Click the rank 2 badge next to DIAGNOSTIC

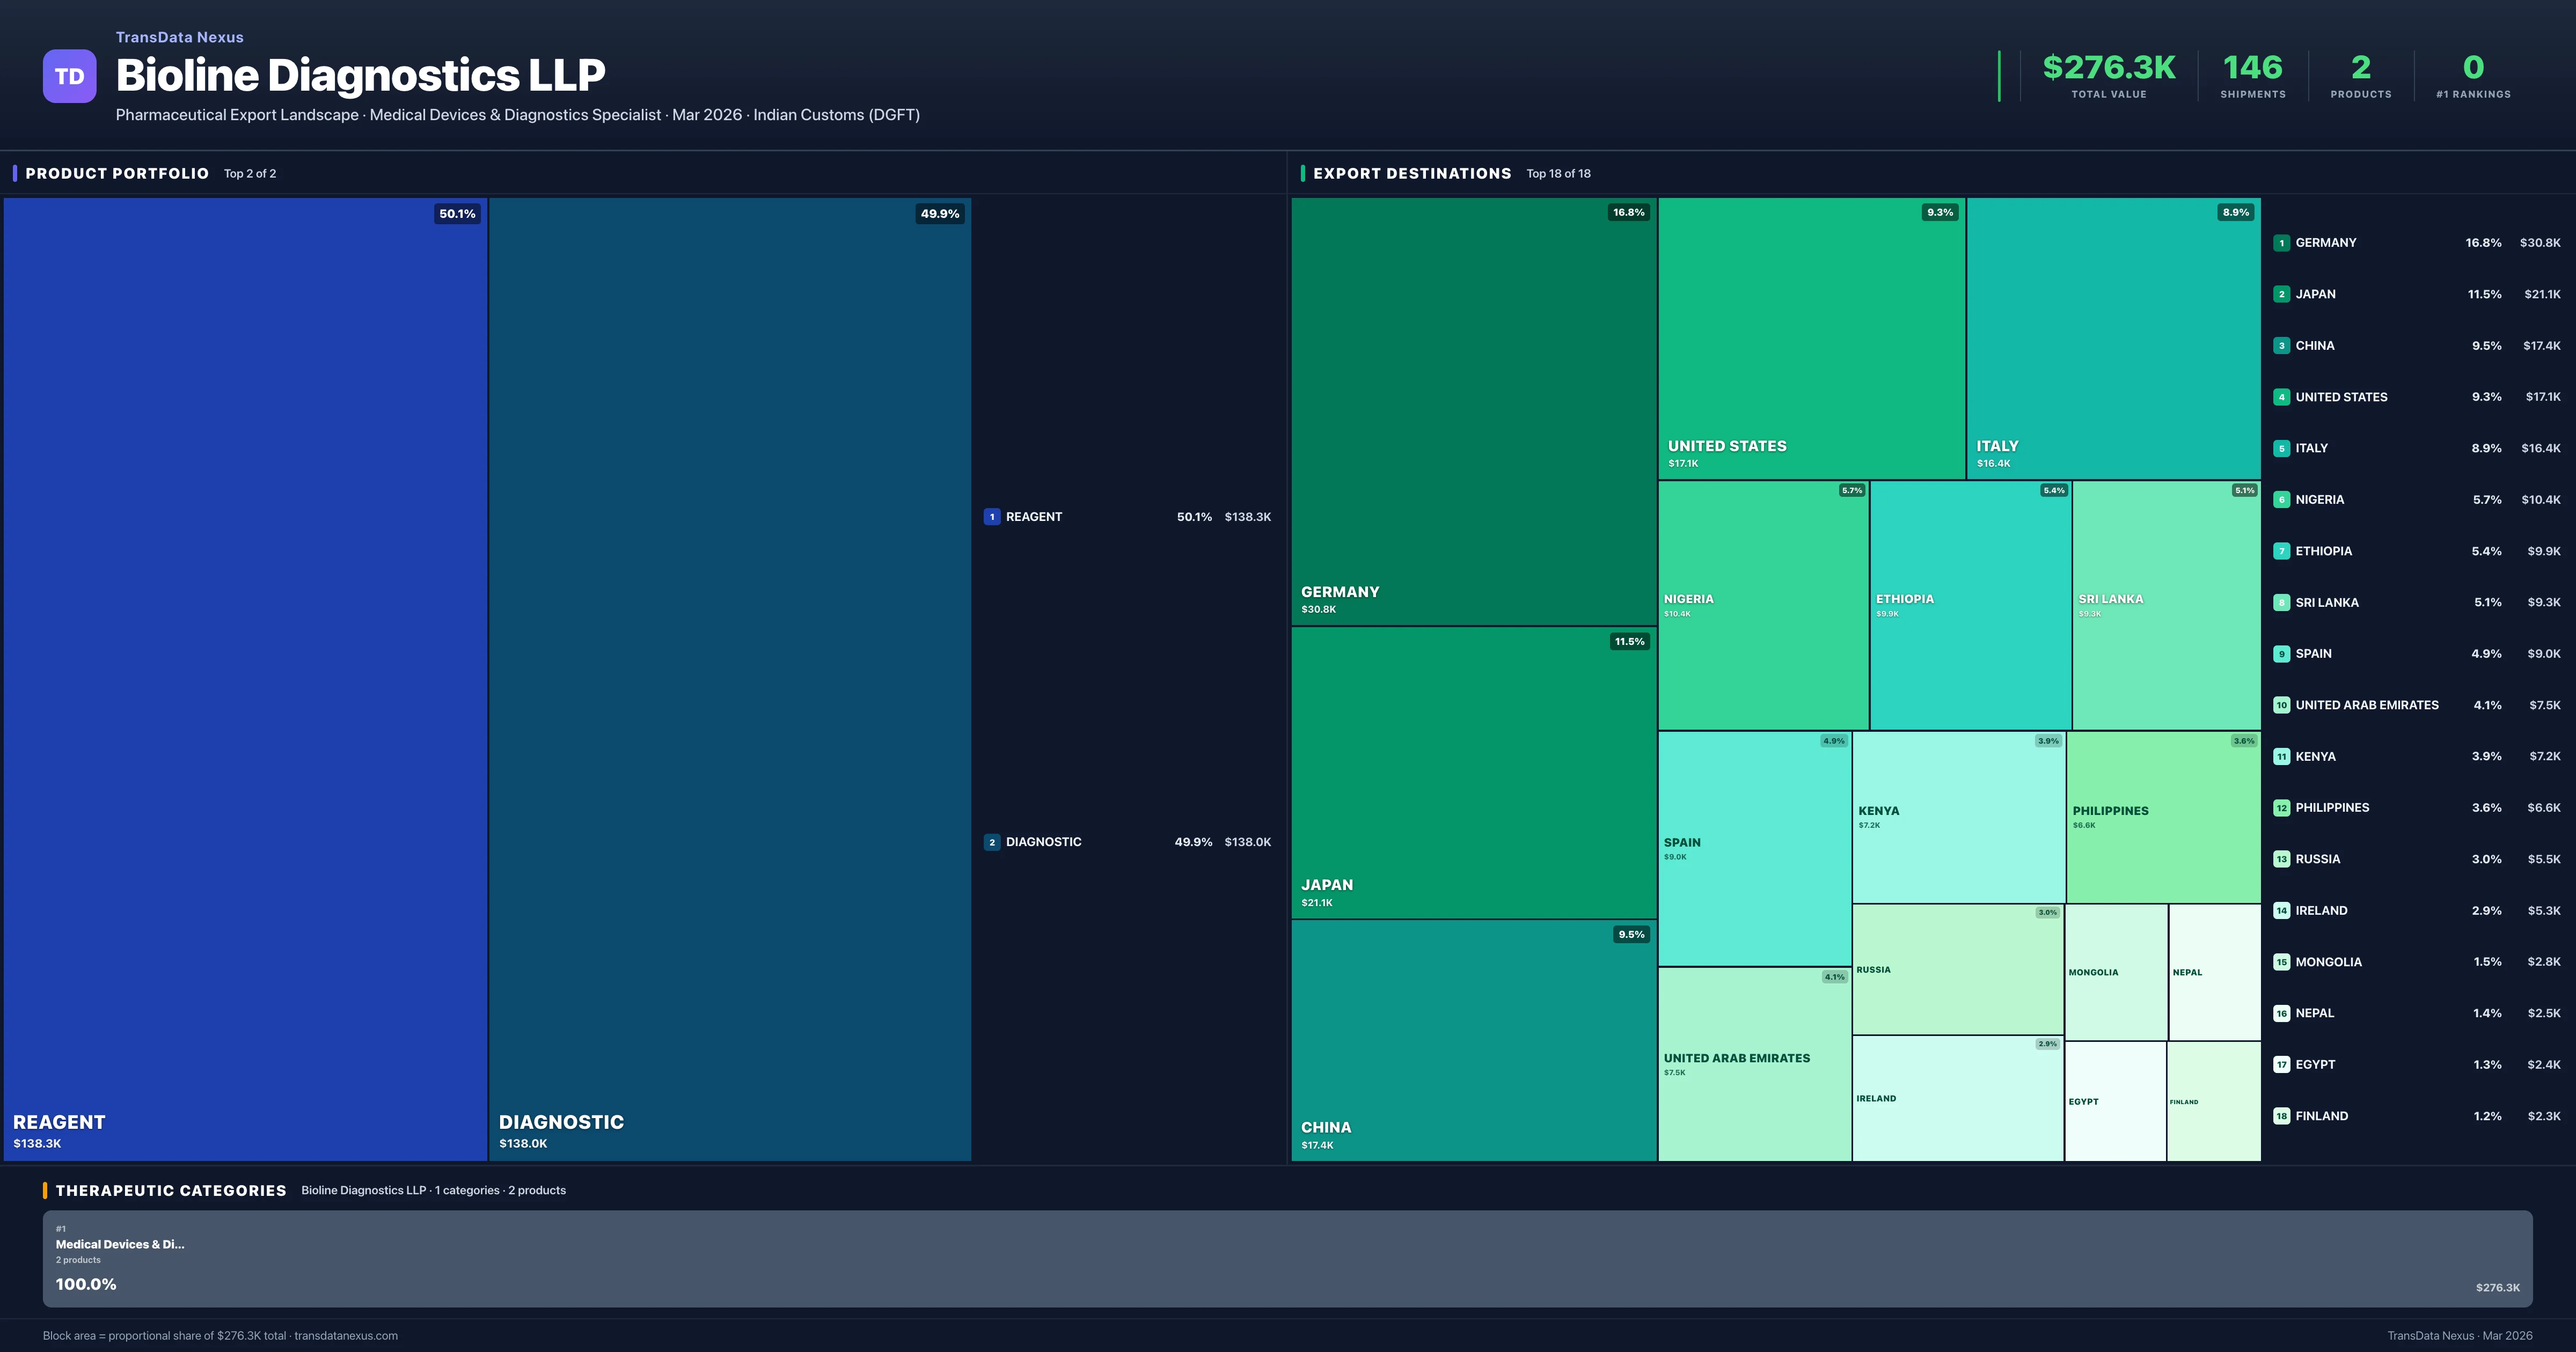click(992, 842)
